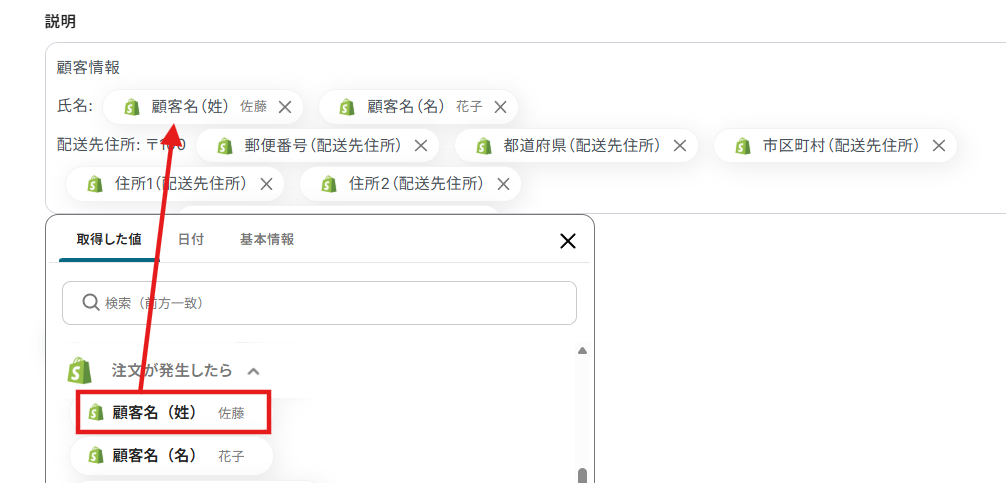Collapse the 注文が発生したら section chevron

[x=253, y=371]
